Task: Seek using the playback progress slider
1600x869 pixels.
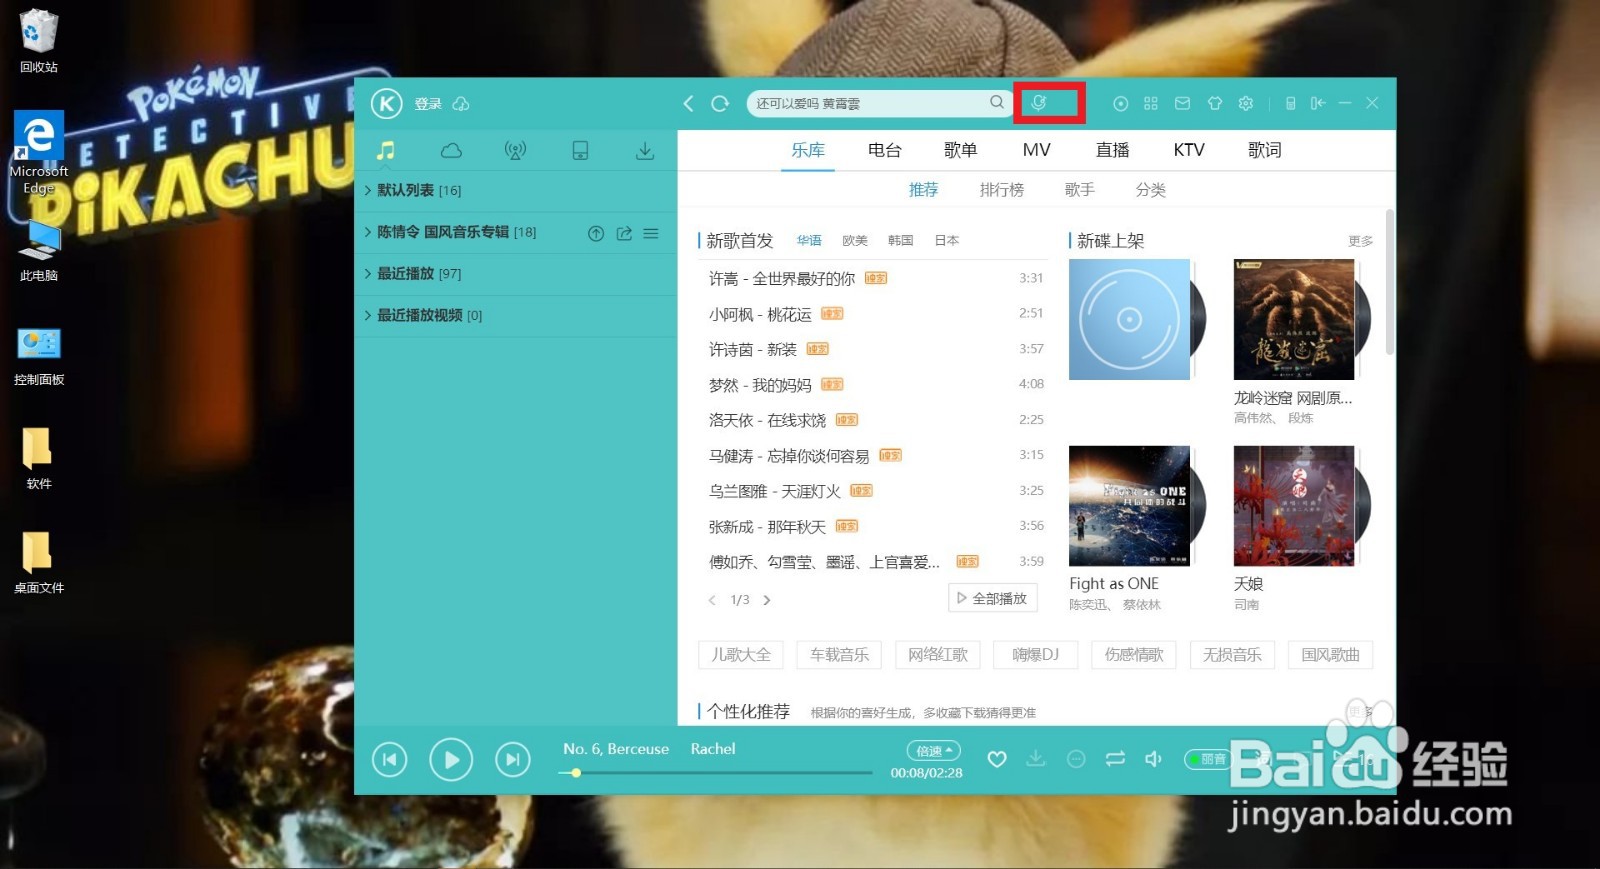Action: pyautogui.click(x=715, y=773)
